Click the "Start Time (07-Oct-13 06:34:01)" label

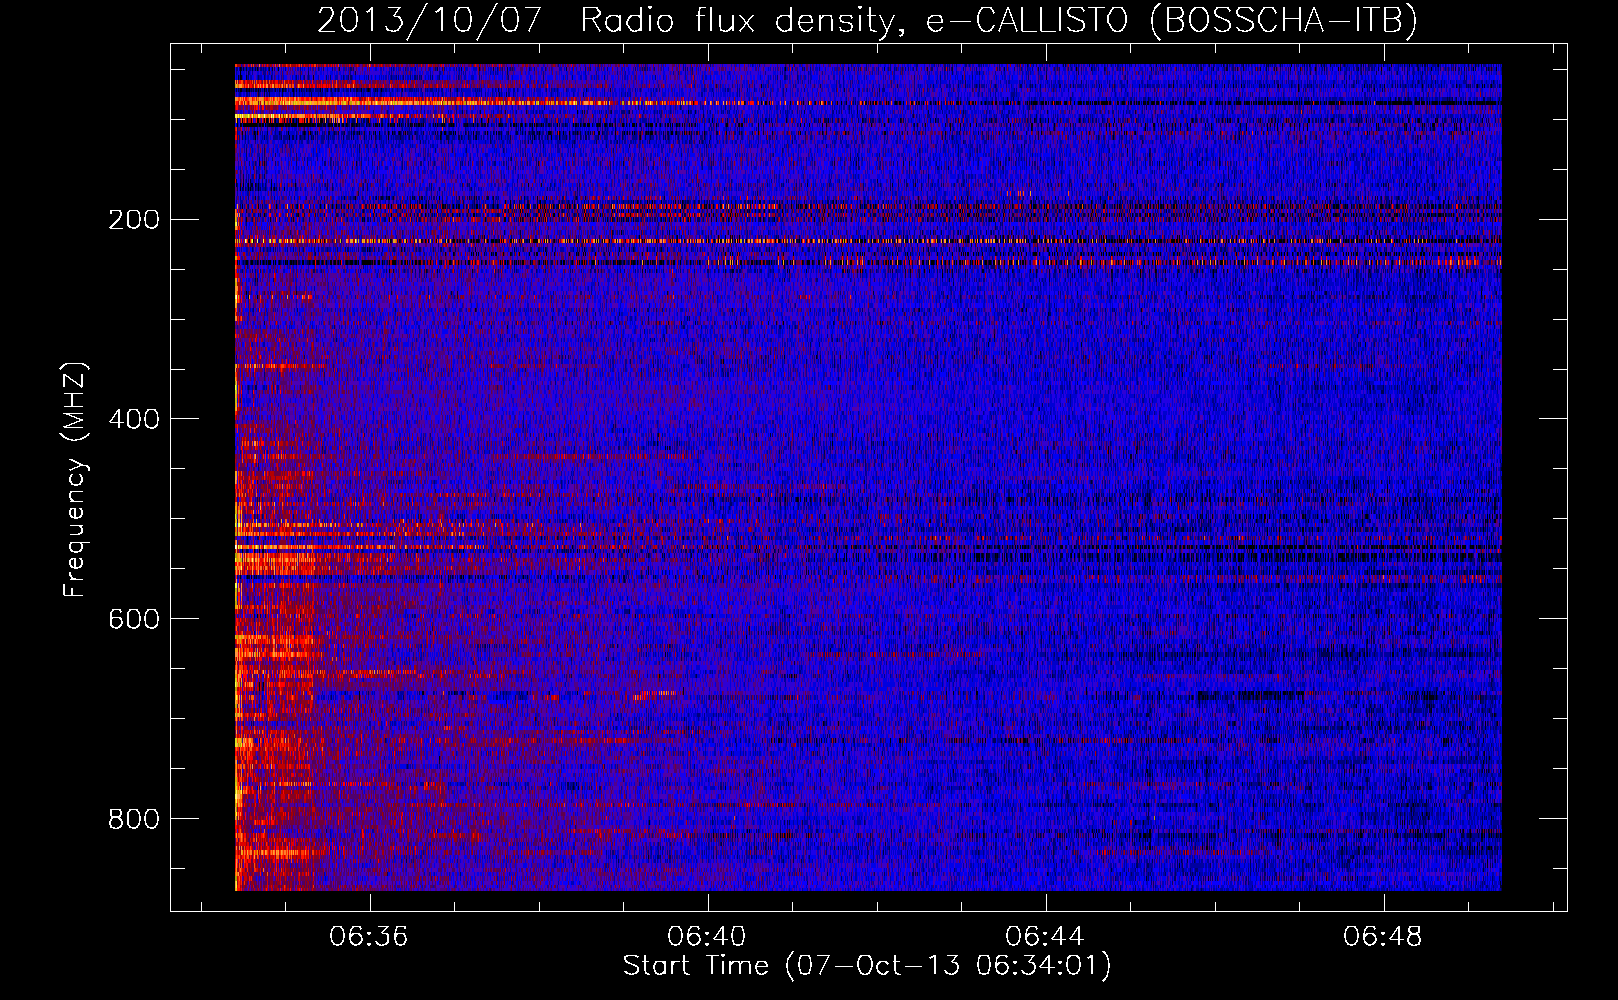click(x=867, y=966)
